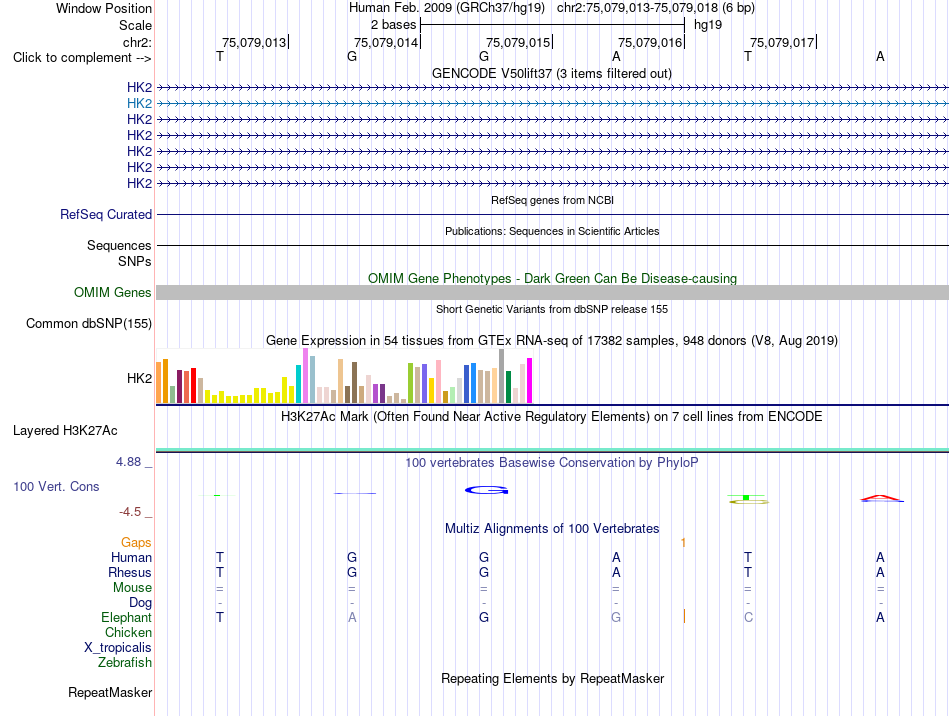Click the Human species label
The width and height of the screenshot is (950, 716).
click(x=131, y=557)
